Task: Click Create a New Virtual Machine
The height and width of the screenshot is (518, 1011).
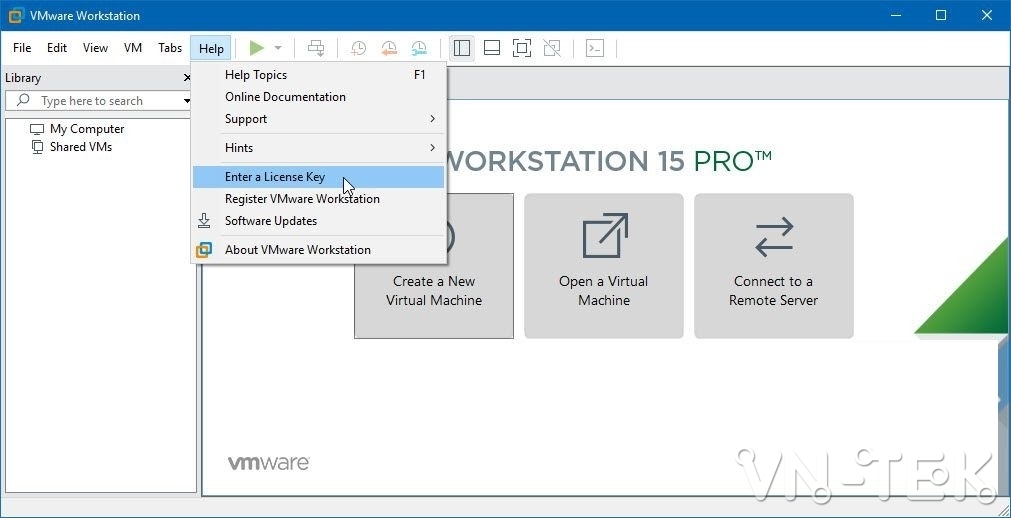Action: (434, 266)
